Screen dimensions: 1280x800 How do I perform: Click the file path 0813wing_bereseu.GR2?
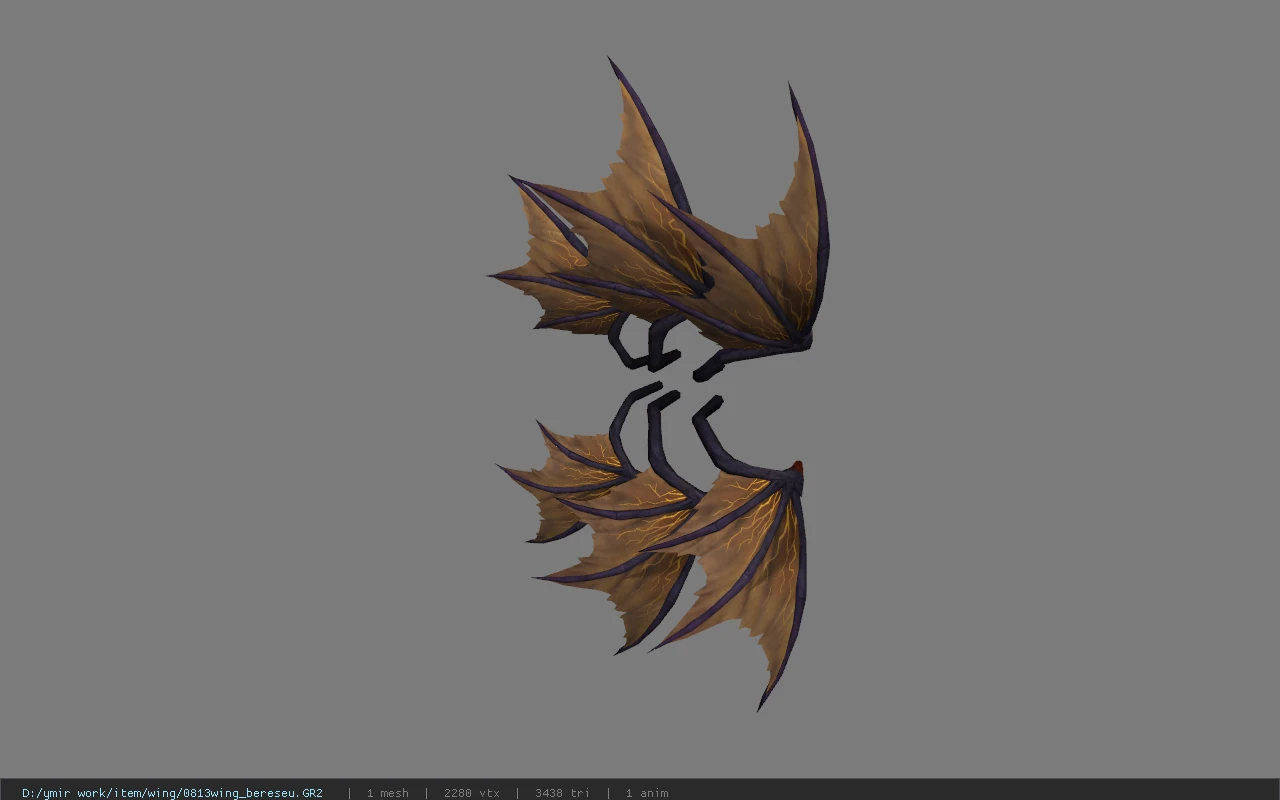tap(172, 793)
